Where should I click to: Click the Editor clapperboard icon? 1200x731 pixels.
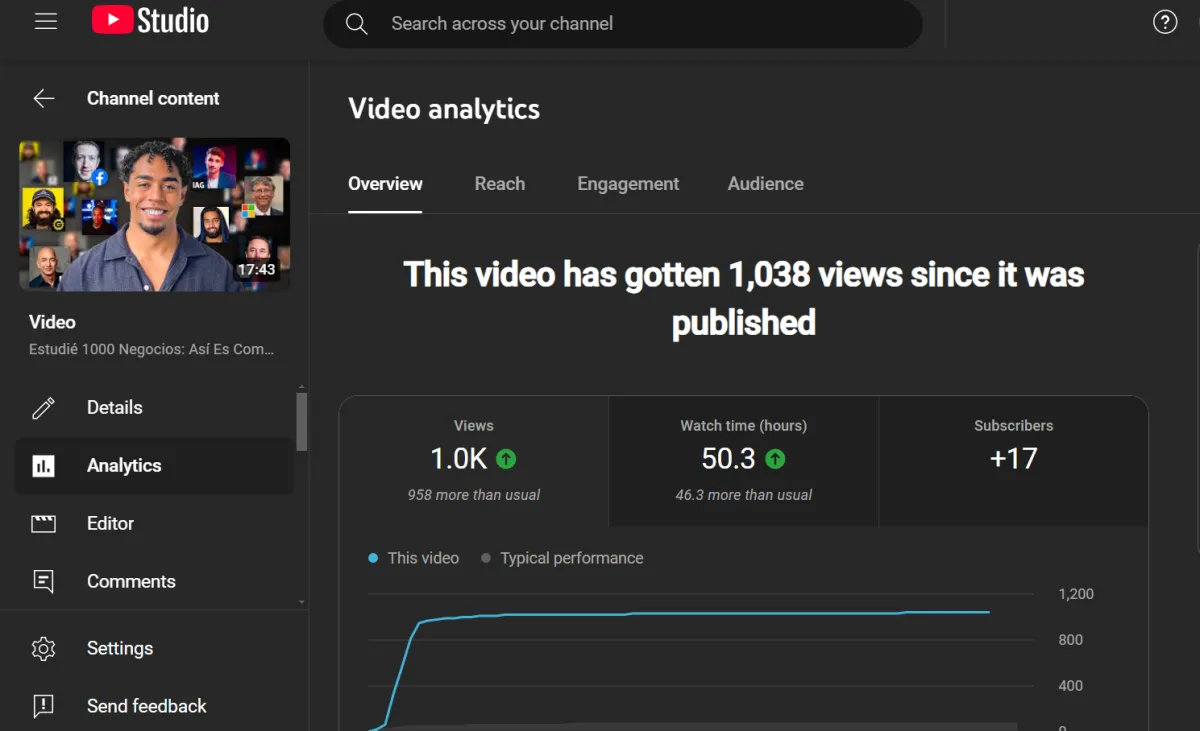[x=43, y=524]
